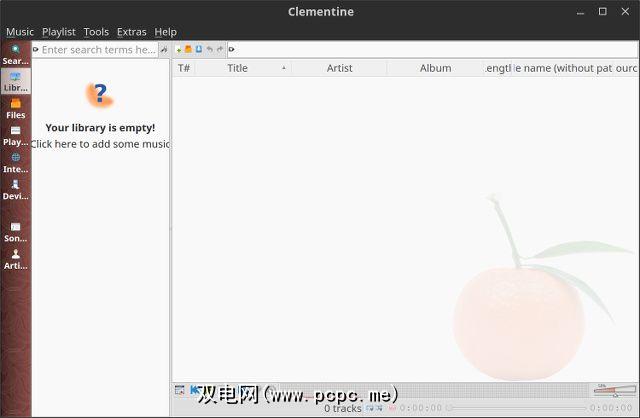Minimize the Clementine window
The height and width of the screenshot is (418, 640).
point(580,12)
